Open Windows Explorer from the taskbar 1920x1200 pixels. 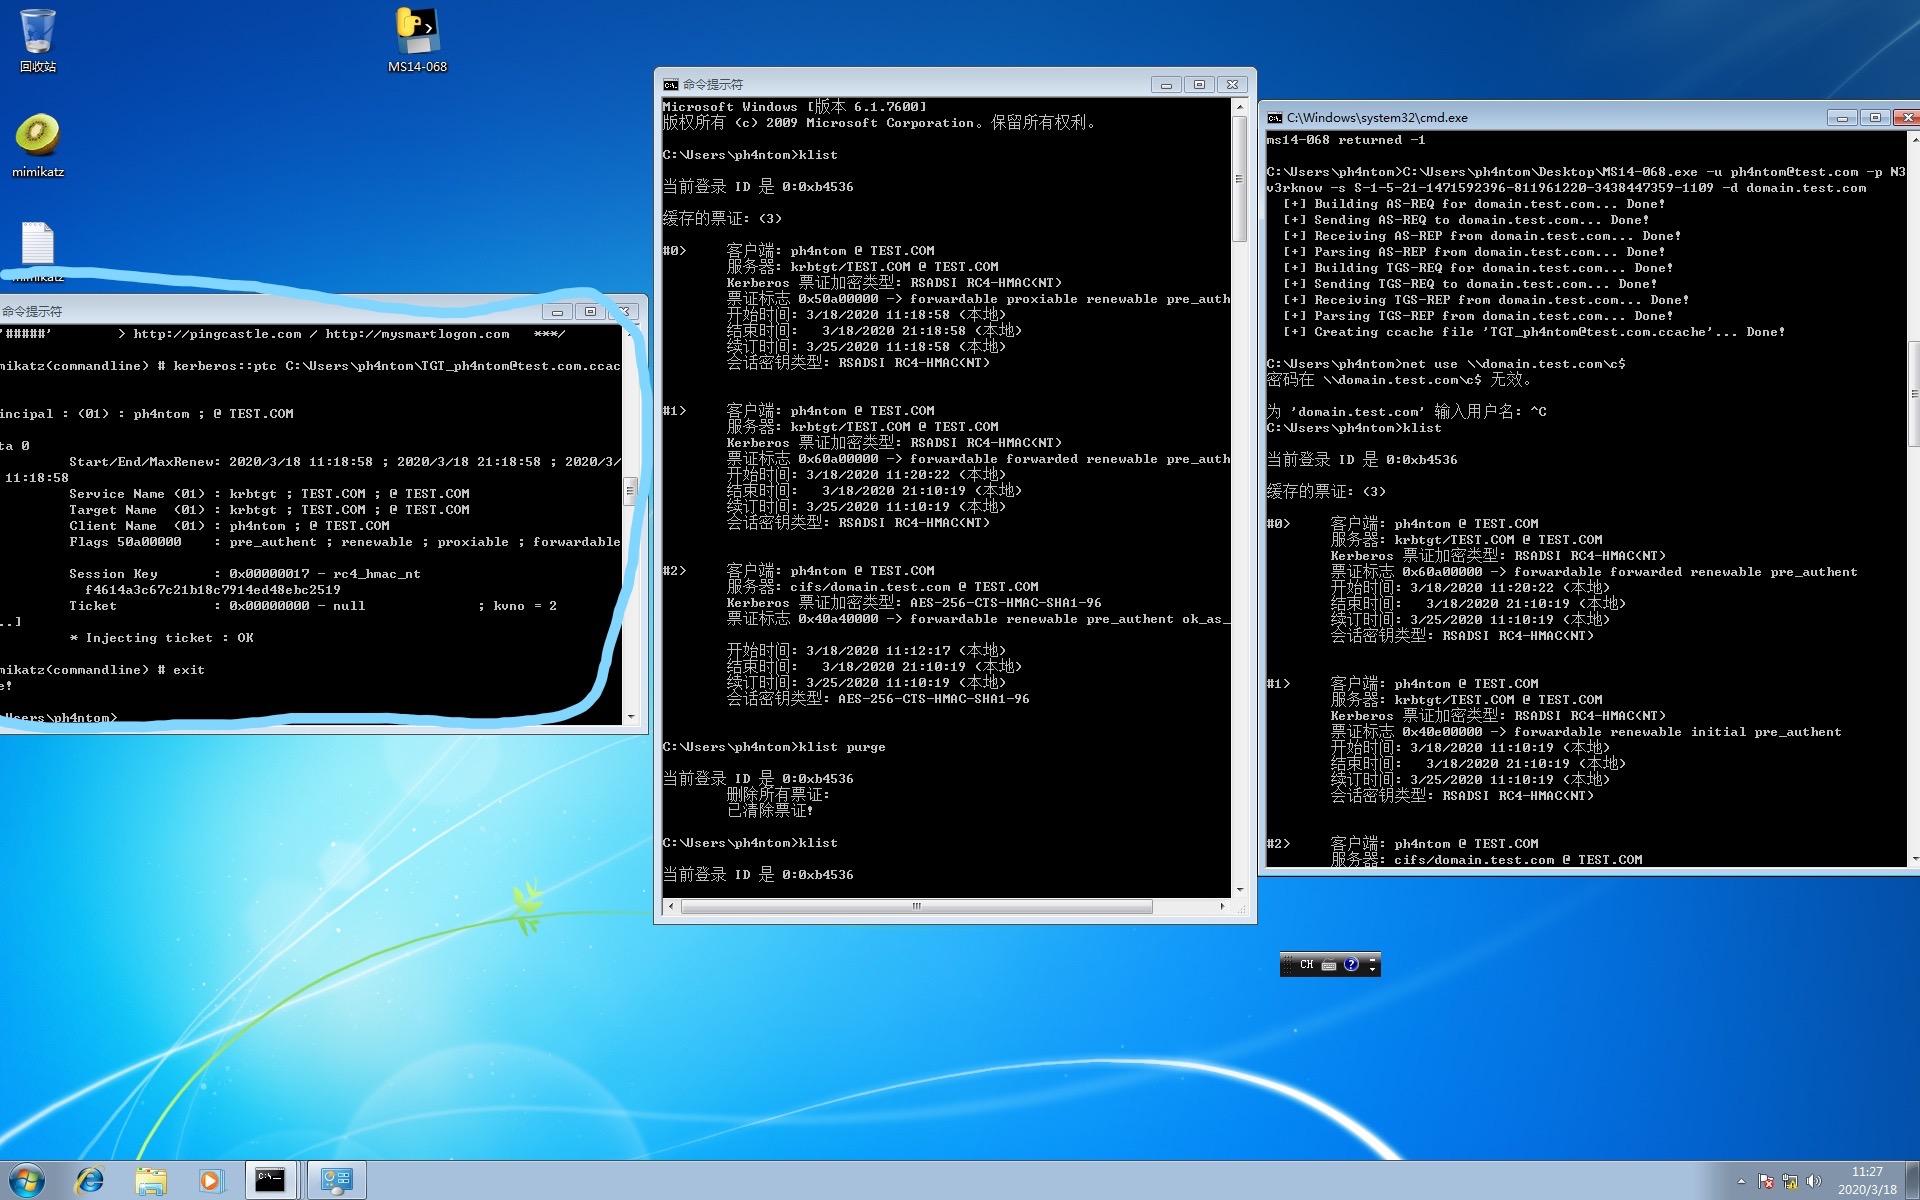coord(151,1180)
